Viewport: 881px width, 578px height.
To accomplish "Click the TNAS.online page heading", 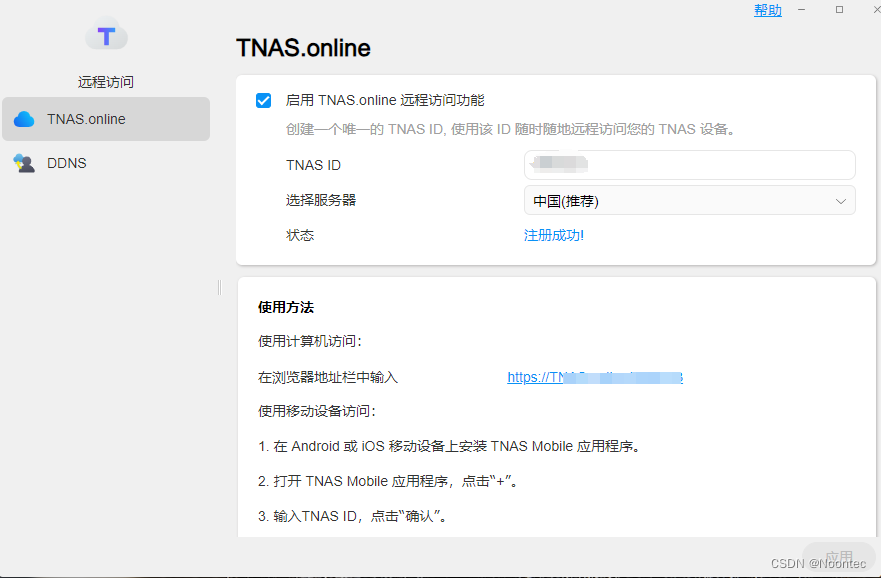I will (x=303, y=48).
